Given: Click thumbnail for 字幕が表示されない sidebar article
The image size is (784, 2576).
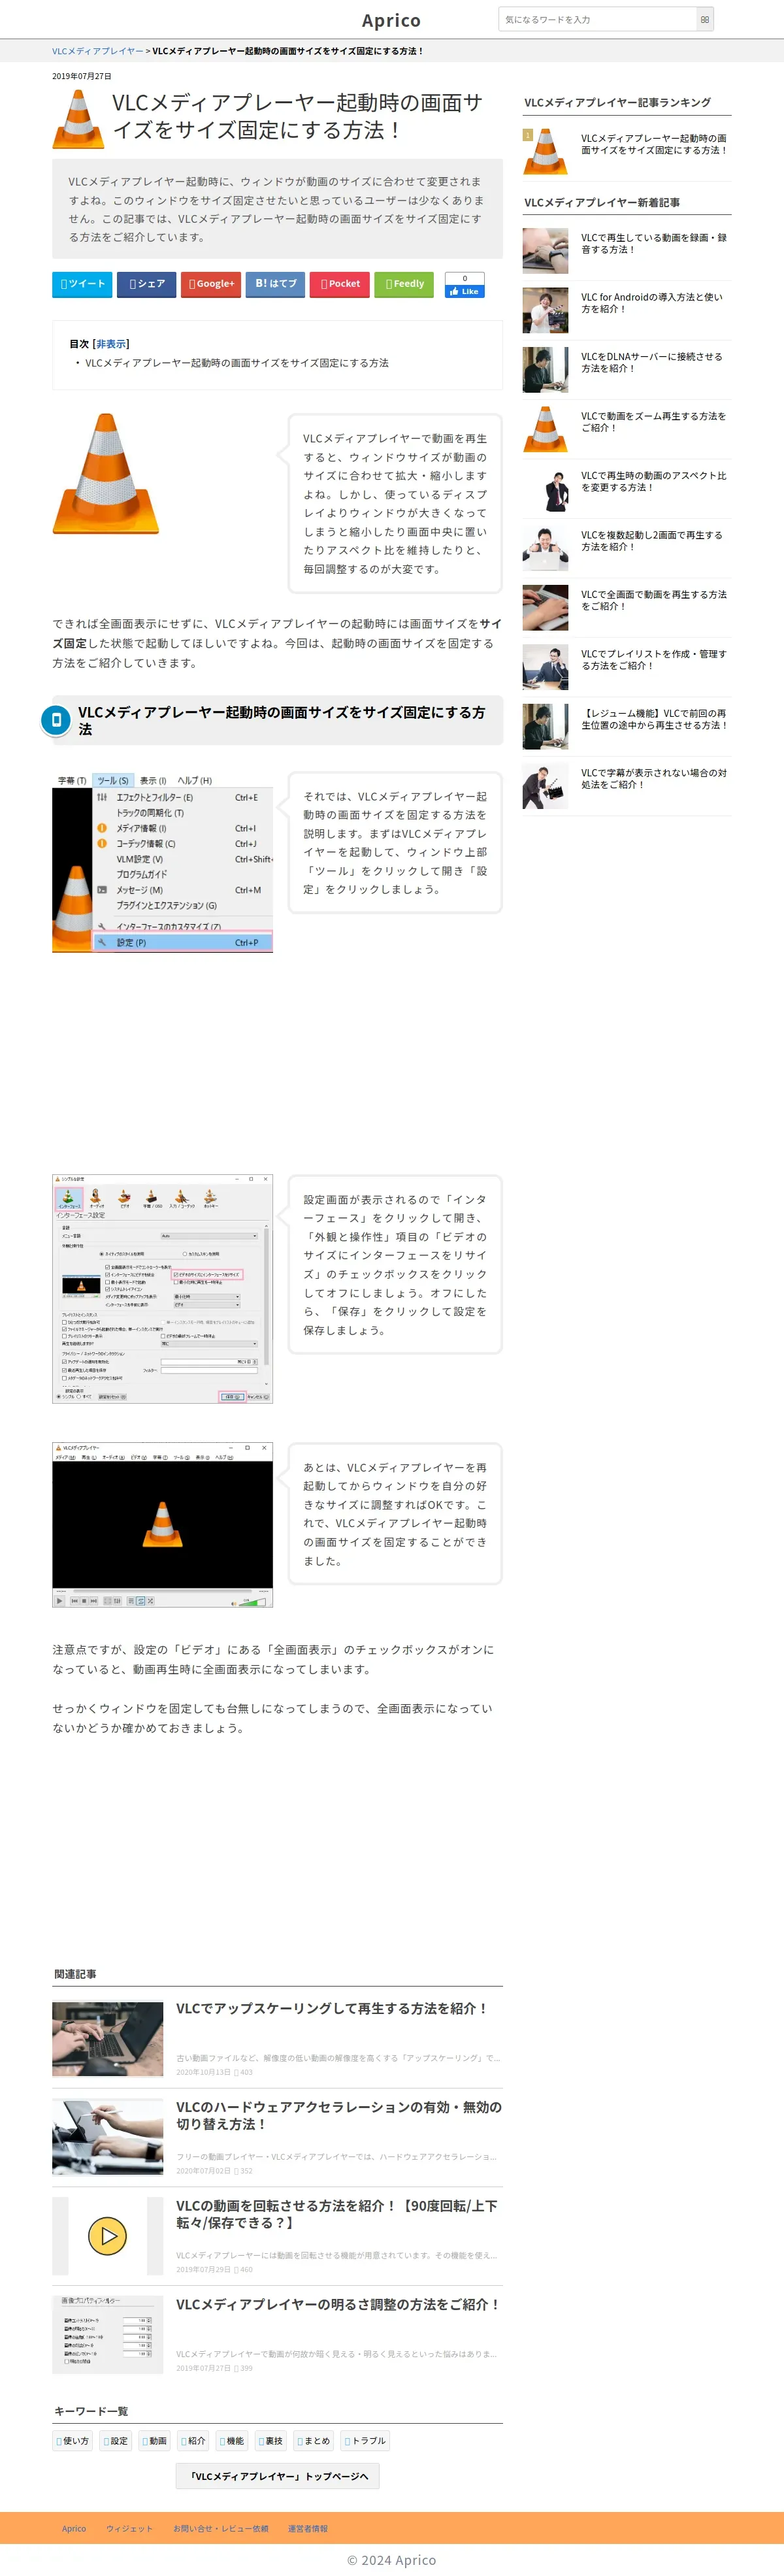Looking at the screenshot, I should click(x=545, y=786).
